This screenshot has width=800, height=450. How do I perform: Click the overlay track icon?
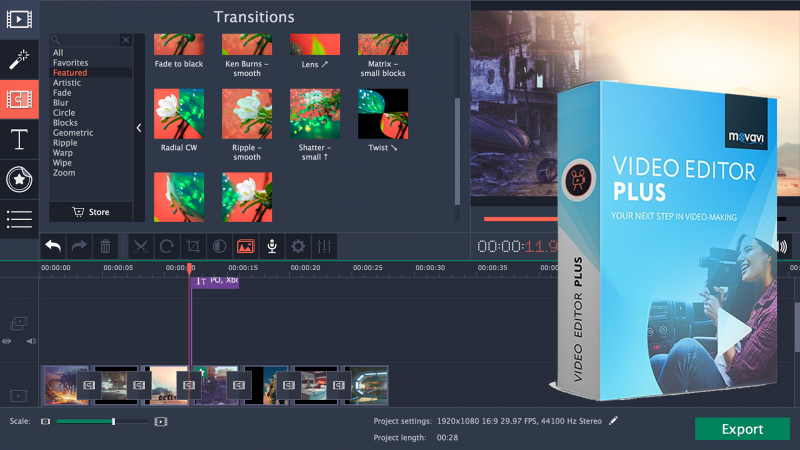pyautogui.click(x=18, y=323)
